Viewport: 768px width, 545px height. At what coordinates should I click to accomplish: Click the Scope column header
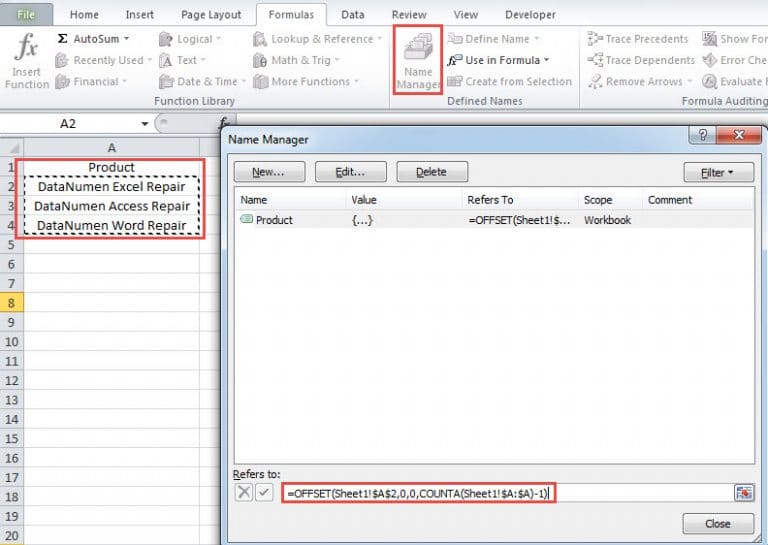(610, 200)
